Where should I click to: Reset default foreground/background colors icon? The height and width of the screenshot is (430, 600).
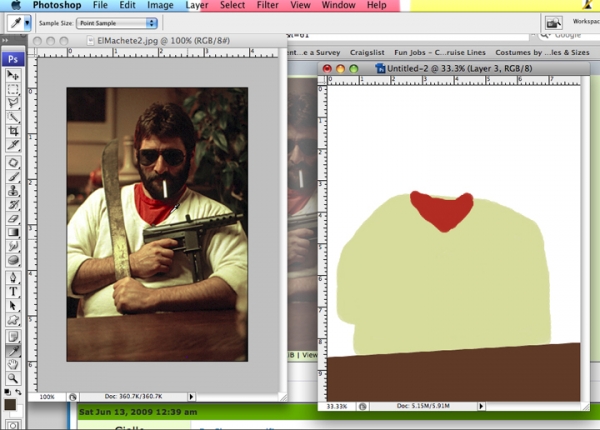click(x=7, y=392)
